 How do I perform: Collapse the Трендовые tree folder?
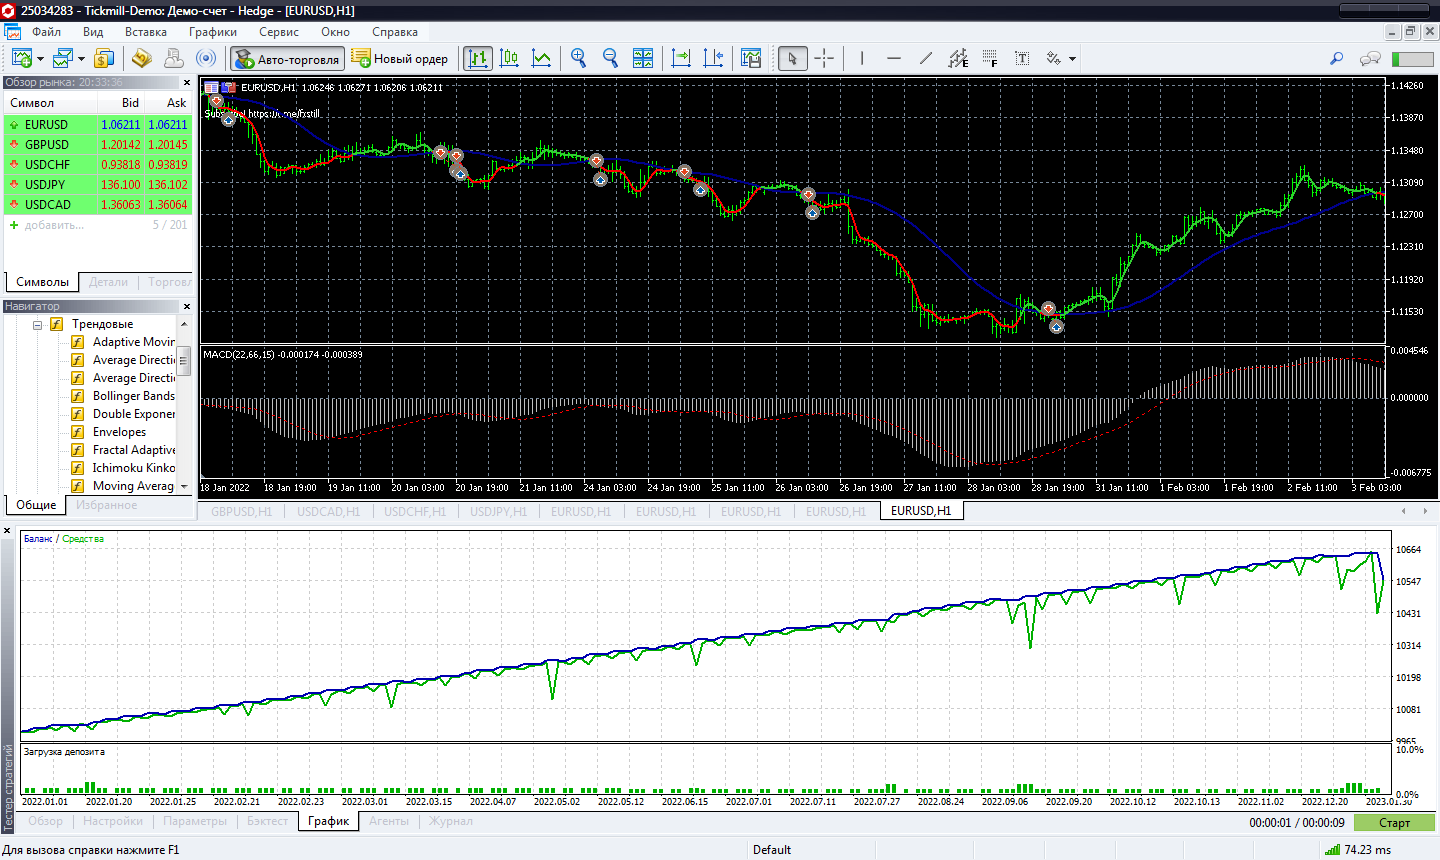click(37, 325)
